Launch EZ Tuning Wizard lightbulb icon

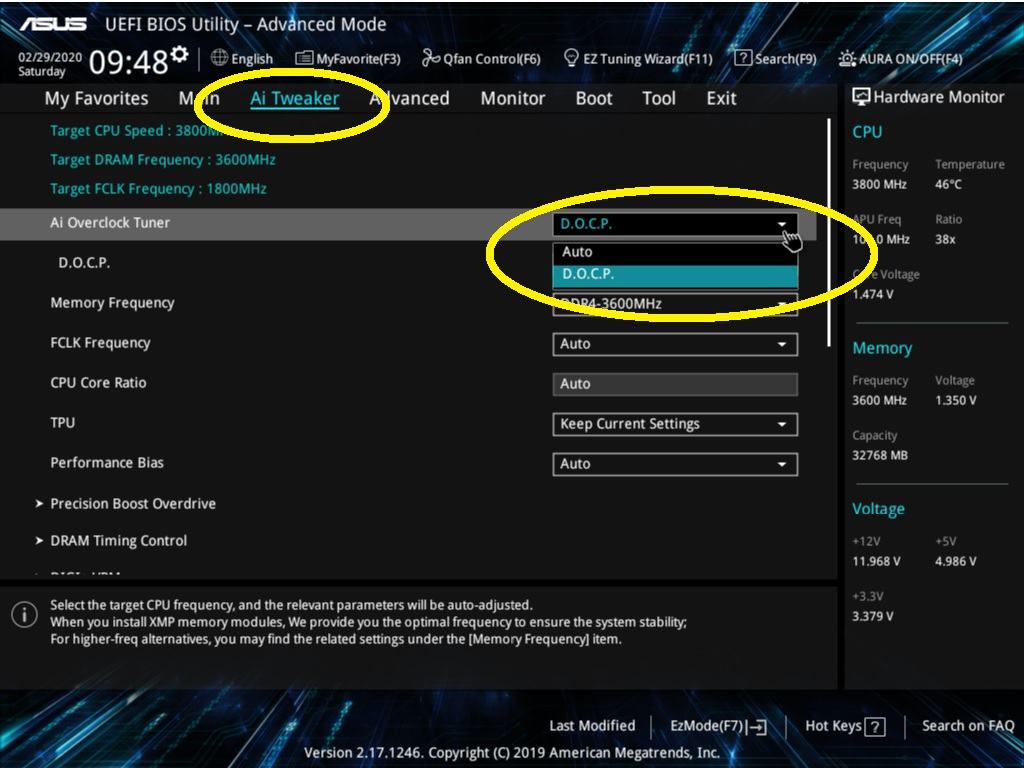(571, 58)
